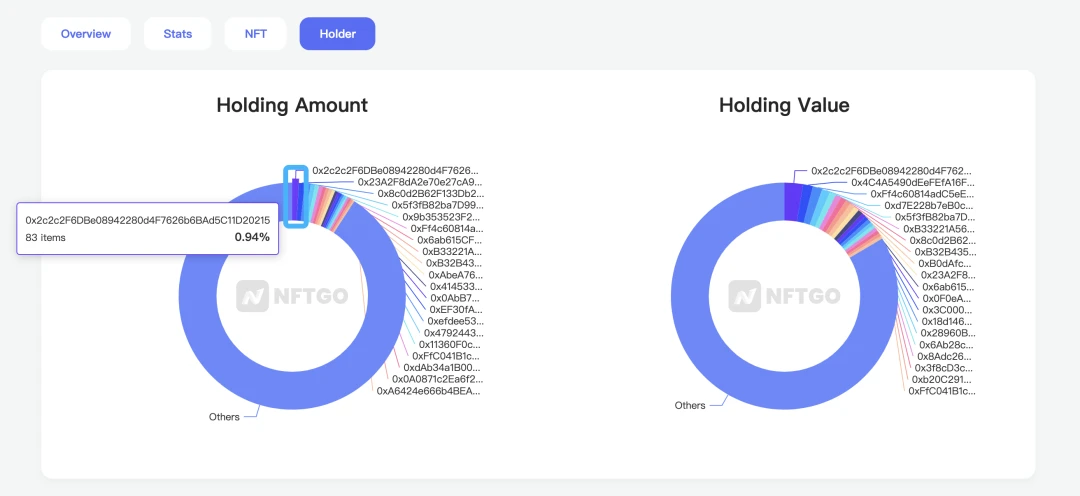
Task: Click the 0x4C4A5490dEeFEfA16F label in Holding Value
Action: click(x=912, y=182)
